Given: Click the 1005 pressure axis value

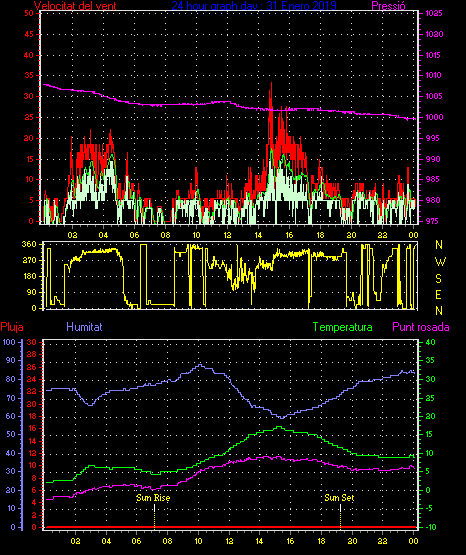Looking at the screenshot, I should [434, 96].
